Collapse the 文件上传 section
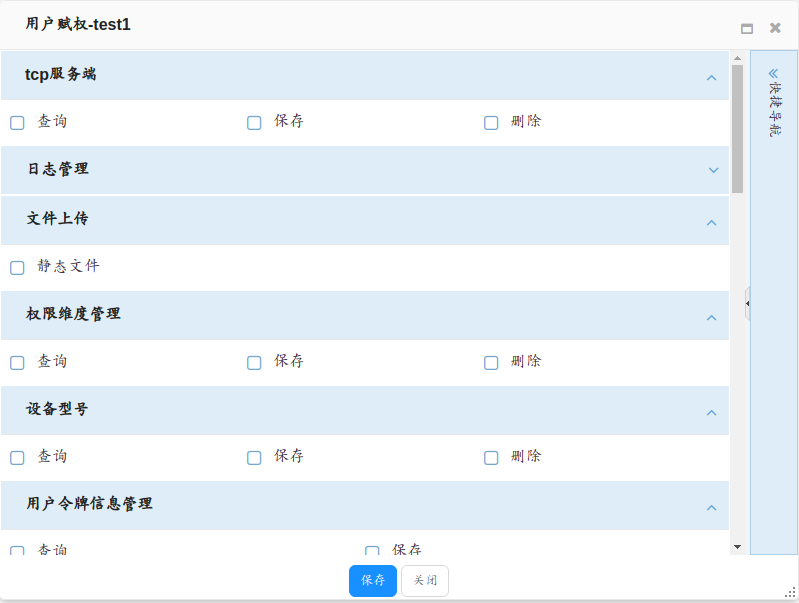The image size is (799, 603). click(x=712, y=222)
